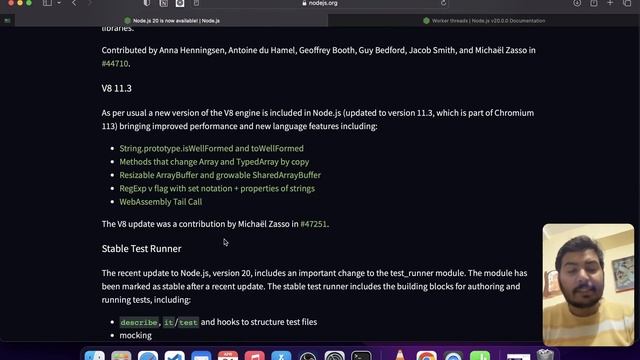Click the 'Stable Test Runner' heading
This screenshot has height=360, width=640.
[x=141, y=249]
